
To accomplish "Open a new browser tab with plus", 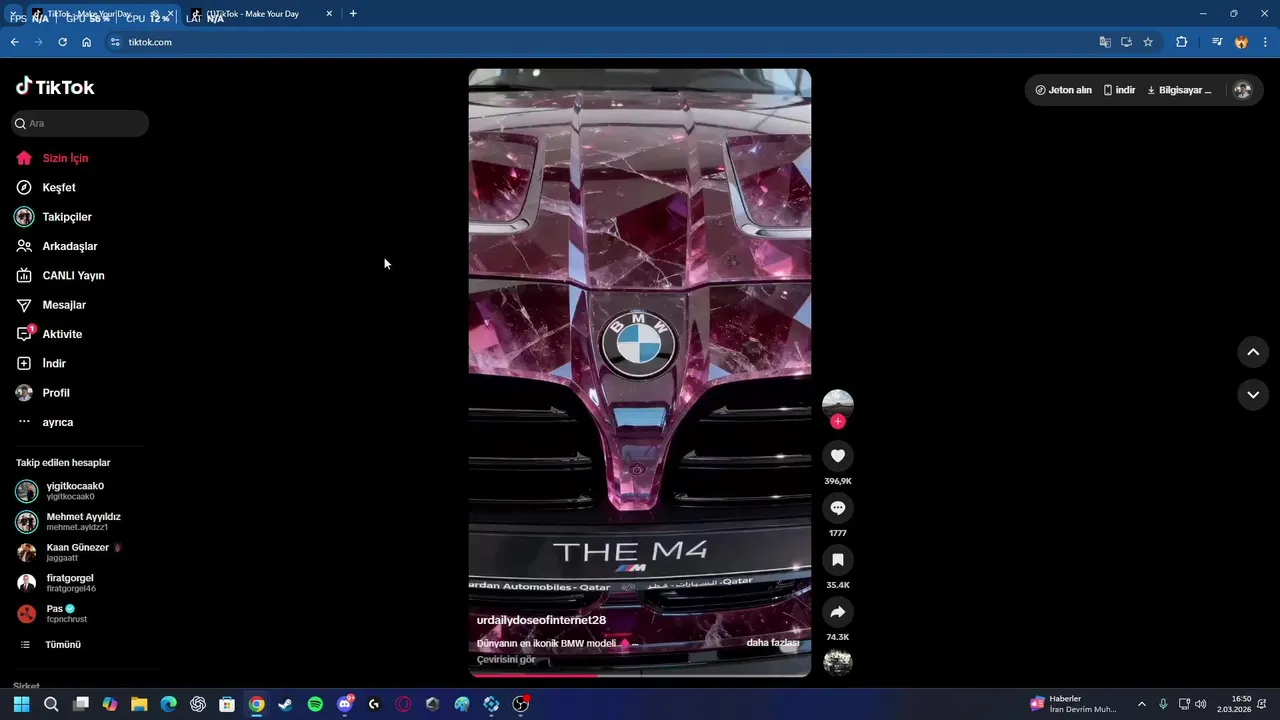I will tap(353, 14).
